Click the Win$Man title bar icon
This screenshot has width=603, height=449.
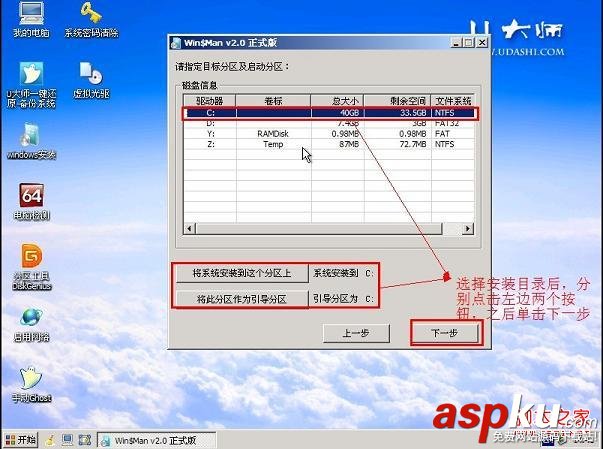(176, 43)
